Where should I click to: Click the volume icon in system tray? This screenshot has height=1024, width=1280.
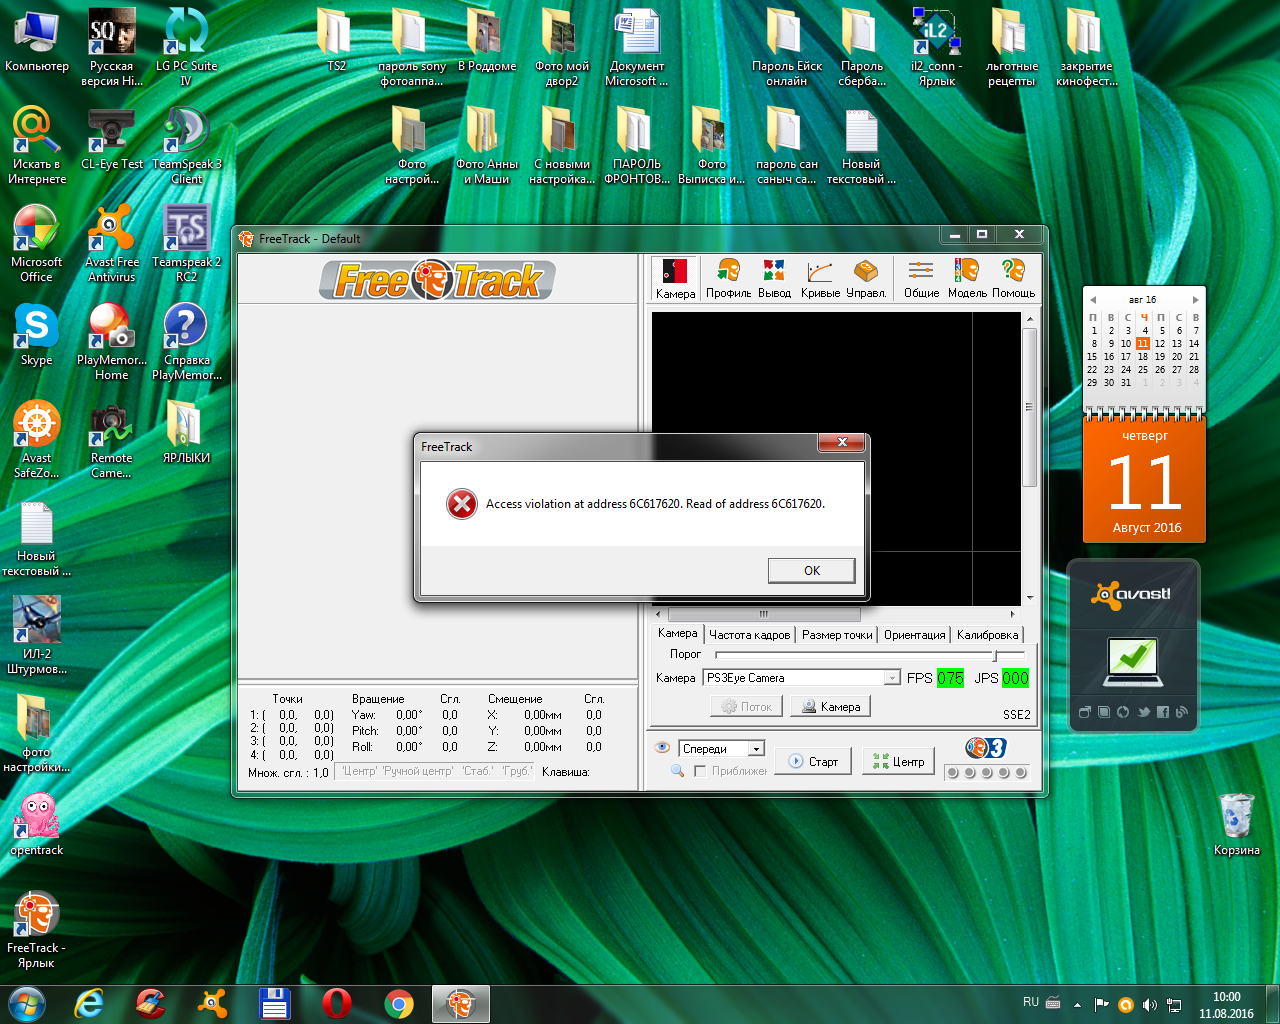tap(1149, 1005)
